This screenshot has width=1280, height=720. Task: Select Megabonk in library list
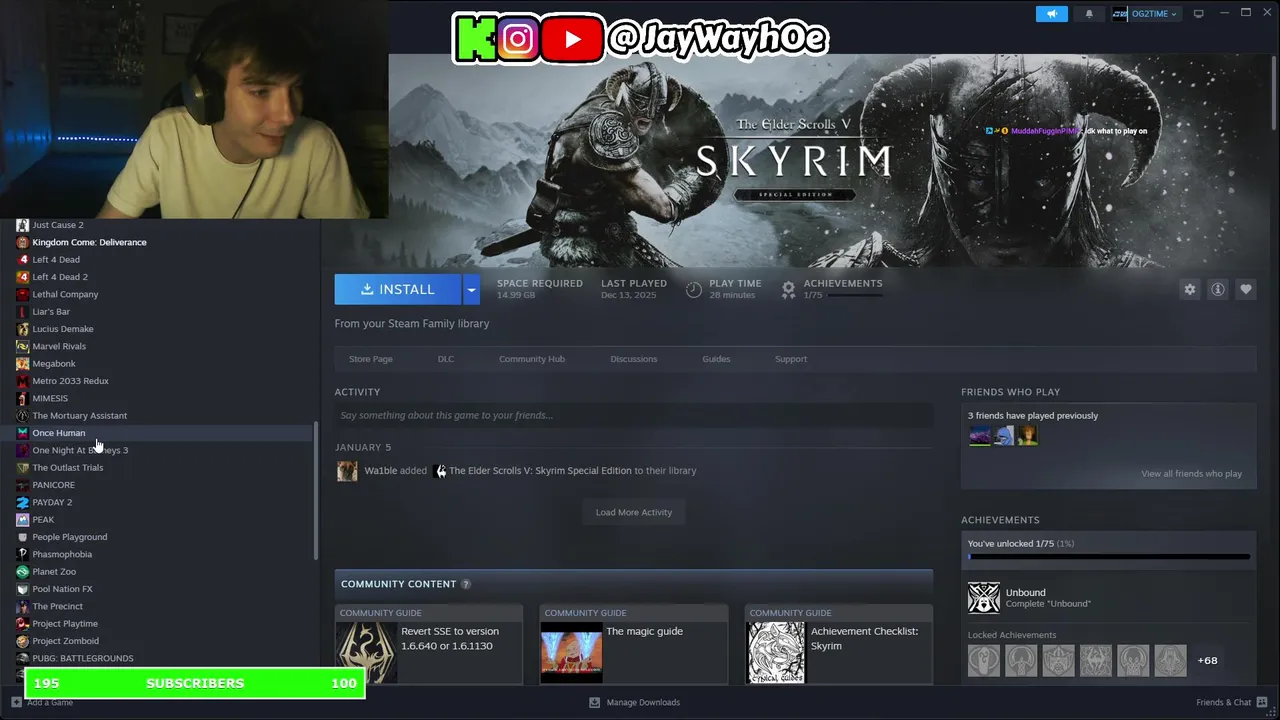coord(54,364)
